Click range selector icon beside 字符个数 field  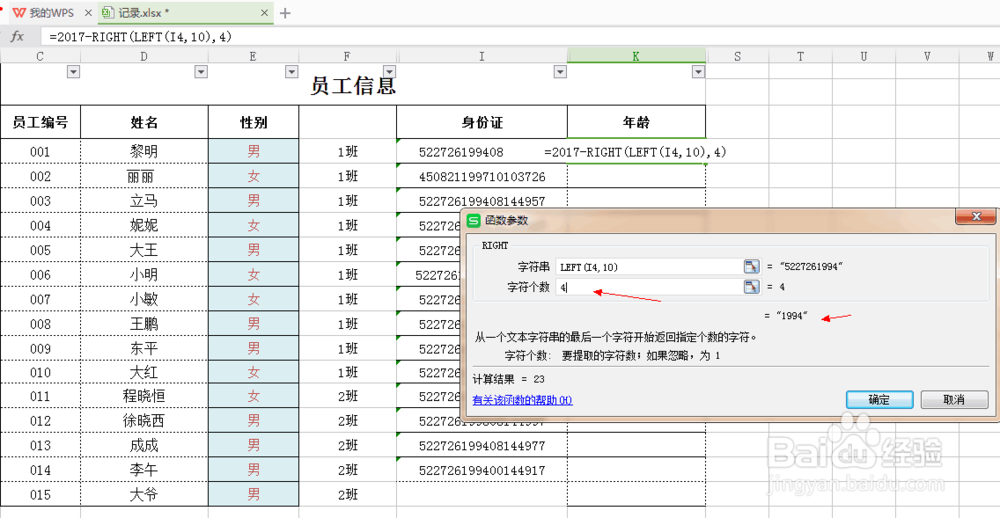752,287
